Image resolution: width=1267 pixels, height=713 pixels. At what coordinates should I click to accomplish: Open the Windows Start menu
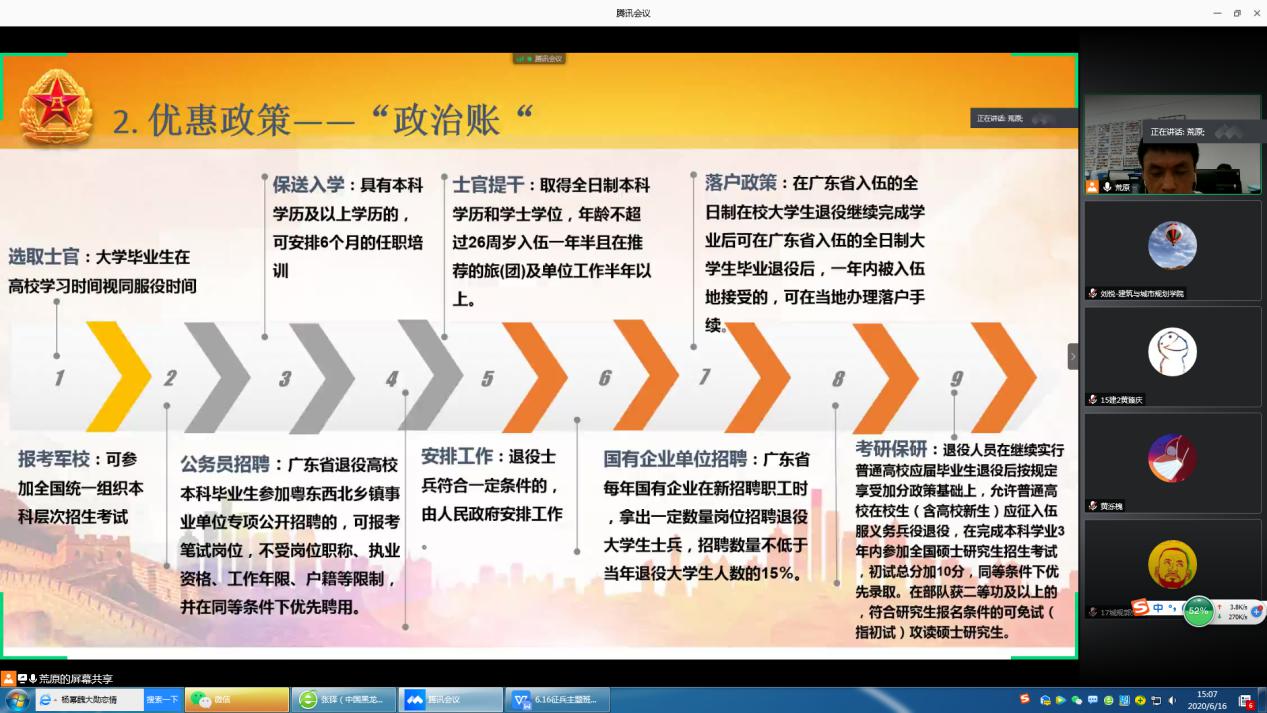coord(17,700)
